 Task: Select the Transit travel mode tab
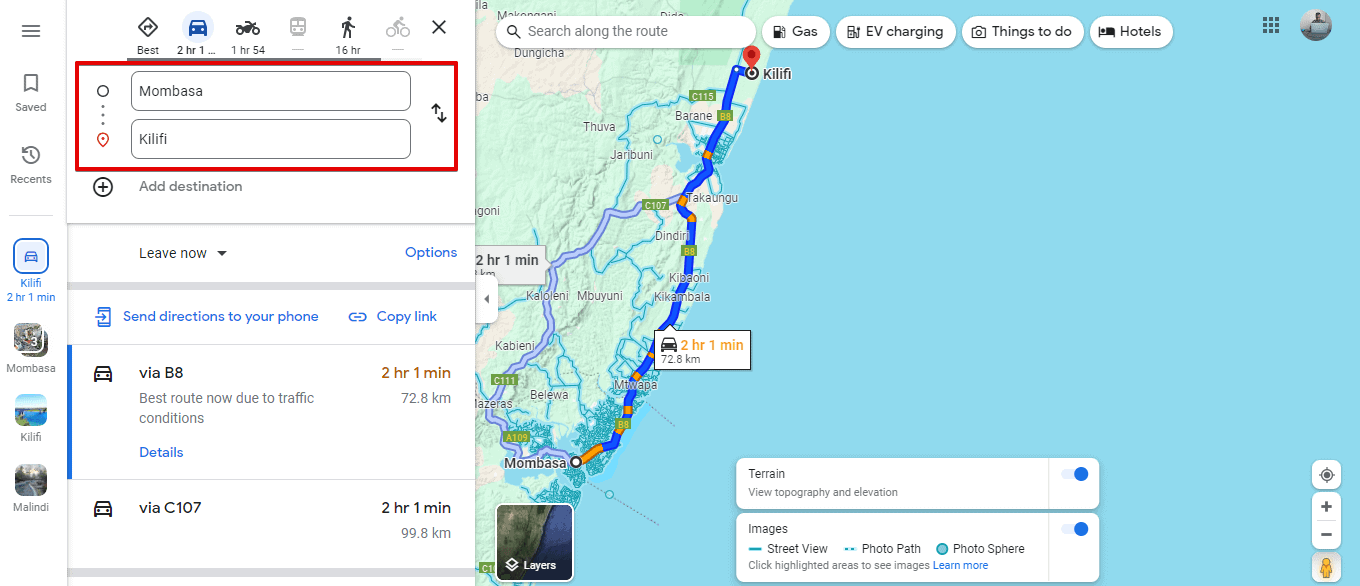(298, 34)
